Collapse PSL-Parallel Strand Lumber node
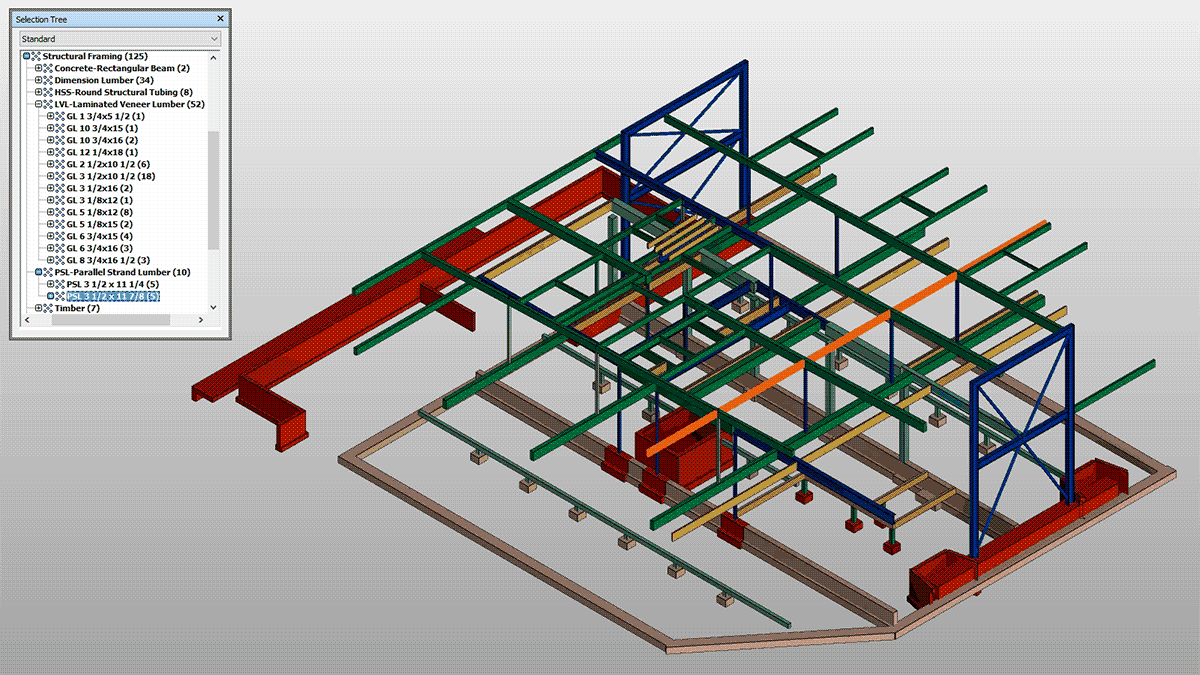This screenshot has width=1200, height=675. (x=39, y=272)
